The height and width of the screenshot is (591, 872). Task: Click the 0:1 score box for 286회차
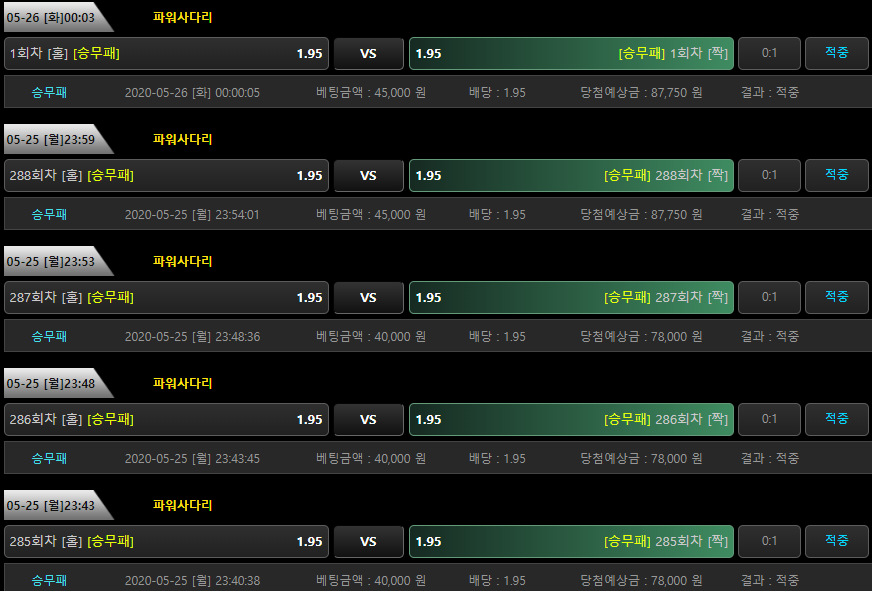click(x=769, y=419)
